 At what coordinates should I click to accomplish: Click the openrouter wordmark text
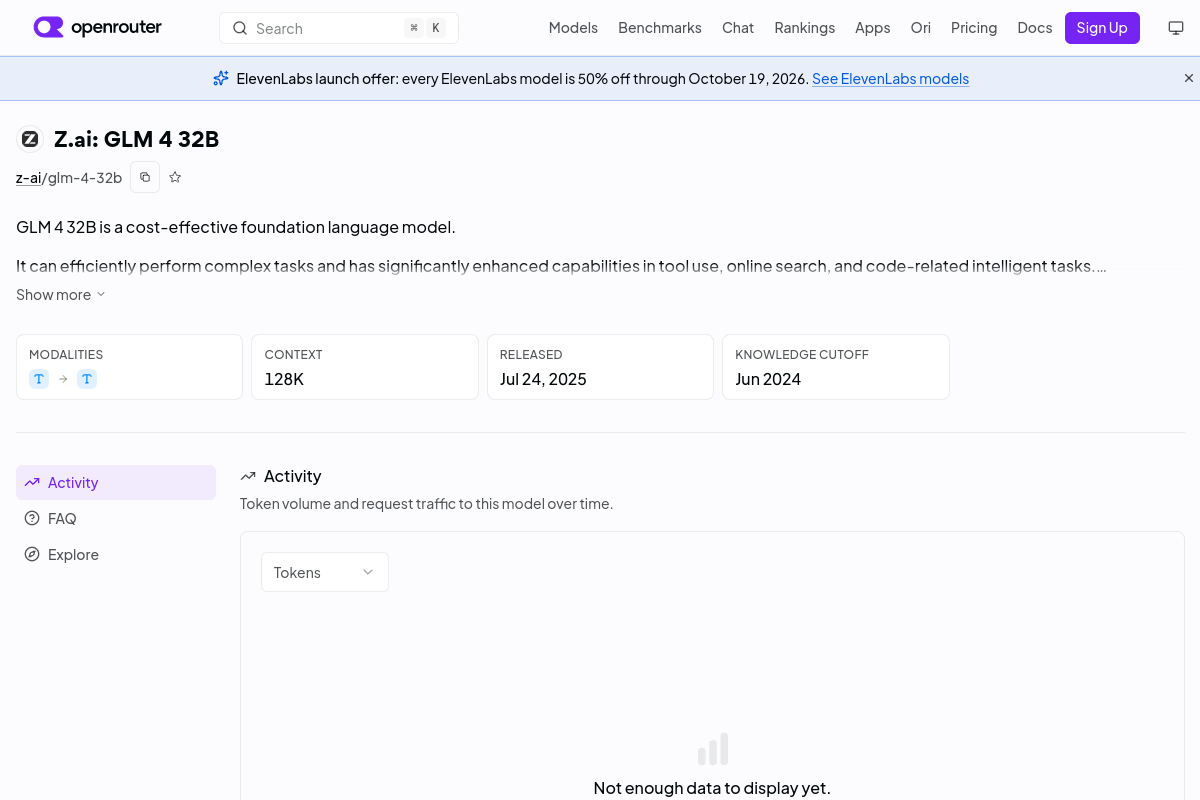tap(116, 28)
